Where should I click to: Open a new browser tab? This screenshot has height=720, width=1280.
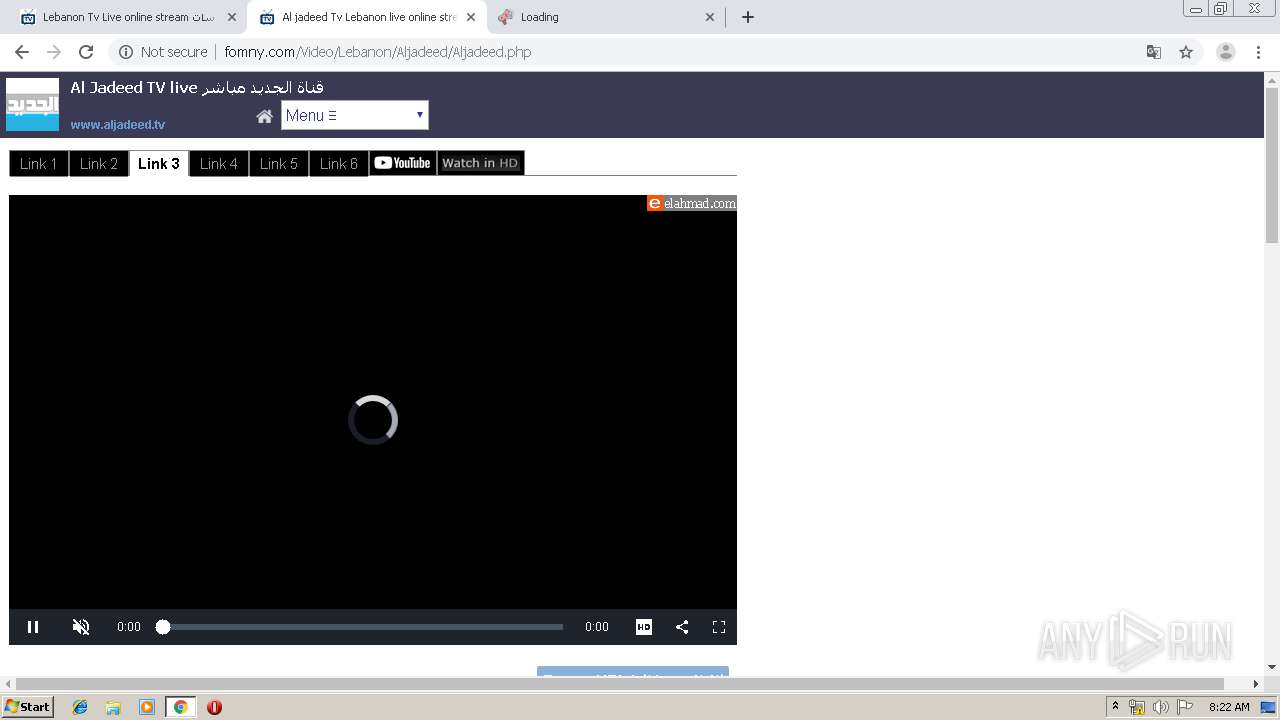[x=748, y=17]
